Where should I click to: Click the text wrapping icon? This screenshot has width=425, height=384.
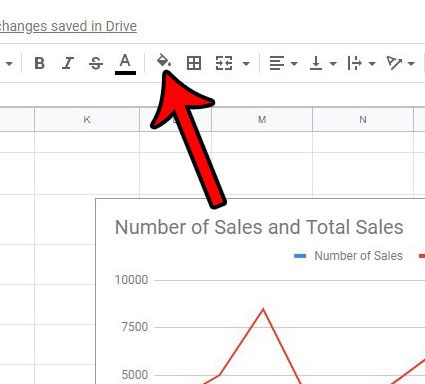click(354, 63)
